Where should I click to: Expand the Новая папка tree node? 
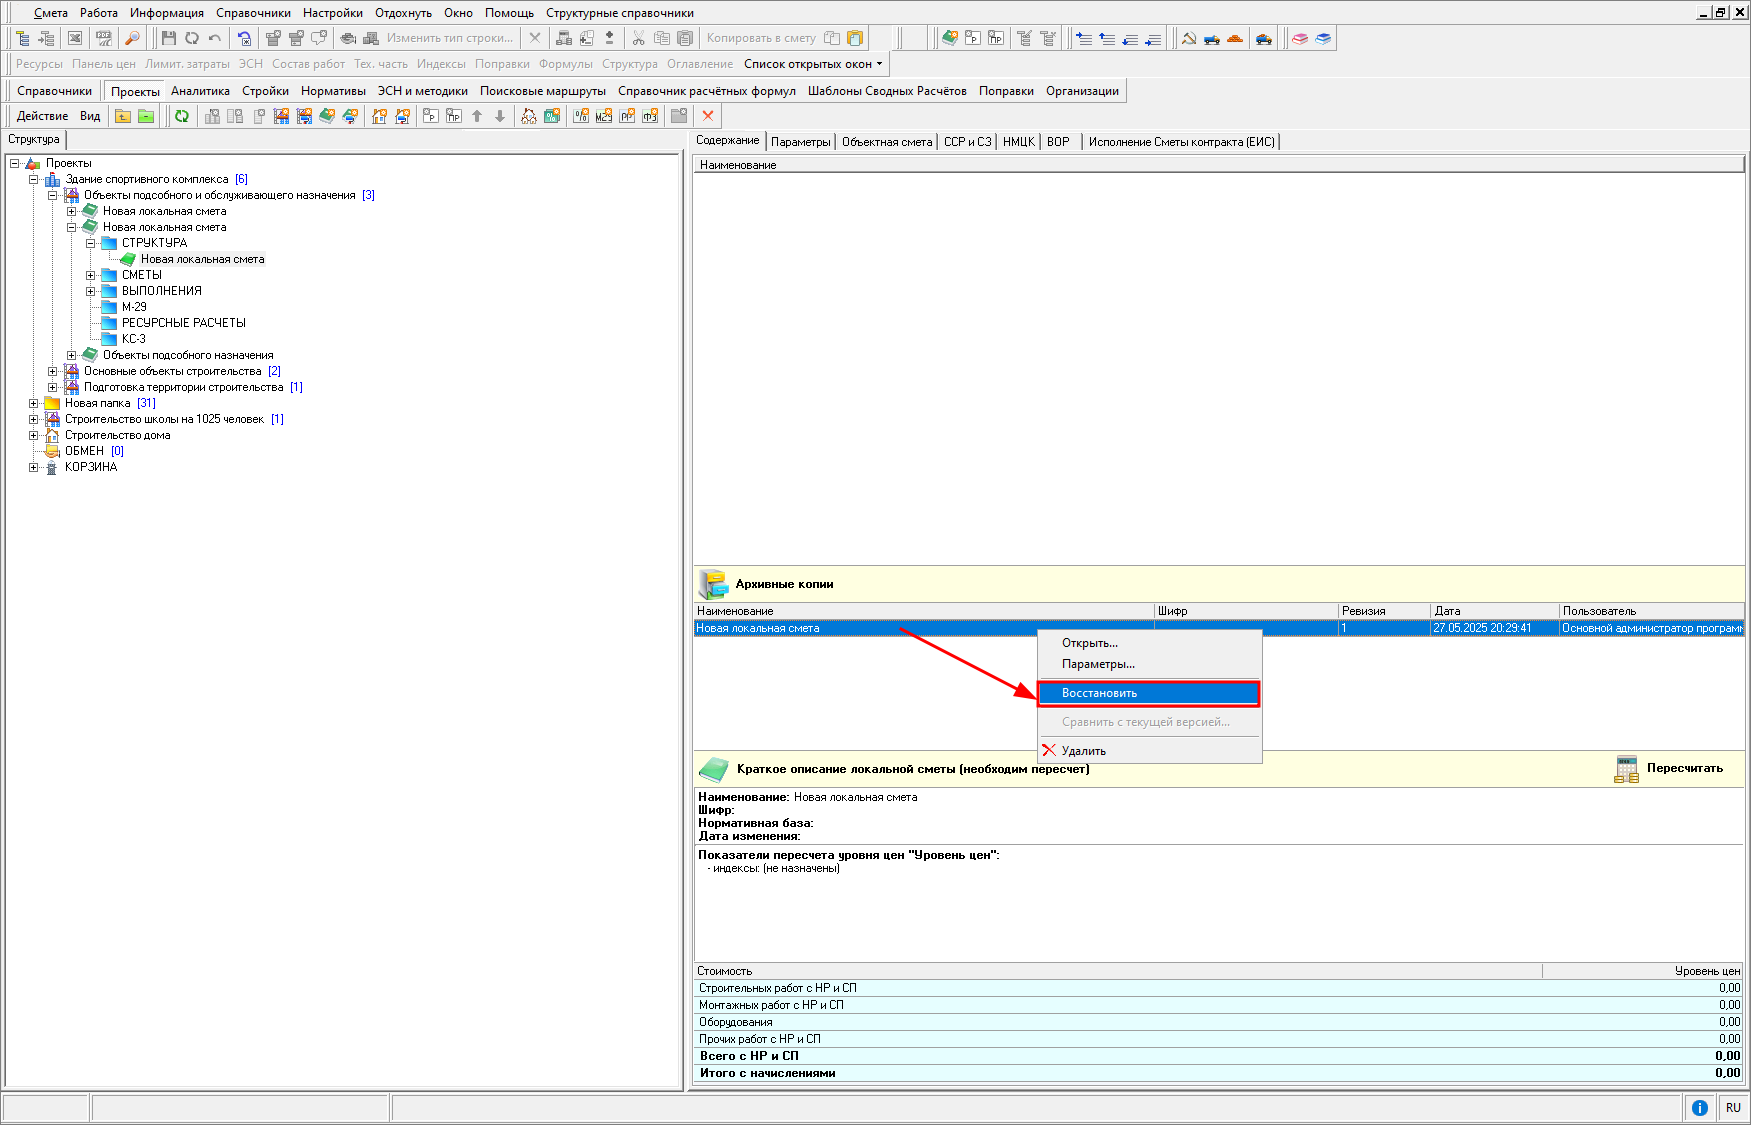[x=33, y=403]
